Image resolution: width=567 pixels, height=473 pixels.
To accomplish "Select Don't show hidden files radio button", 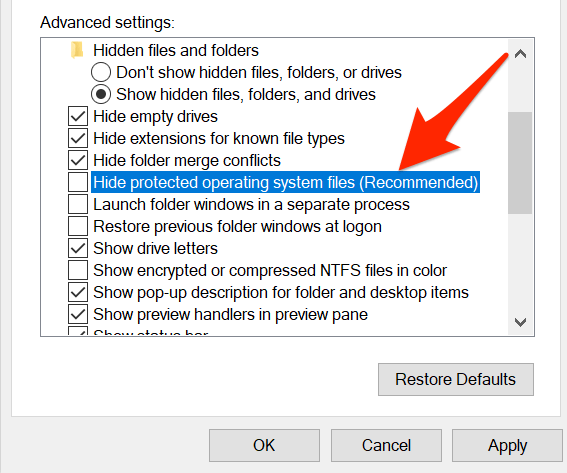I will [x=101, y=72].
